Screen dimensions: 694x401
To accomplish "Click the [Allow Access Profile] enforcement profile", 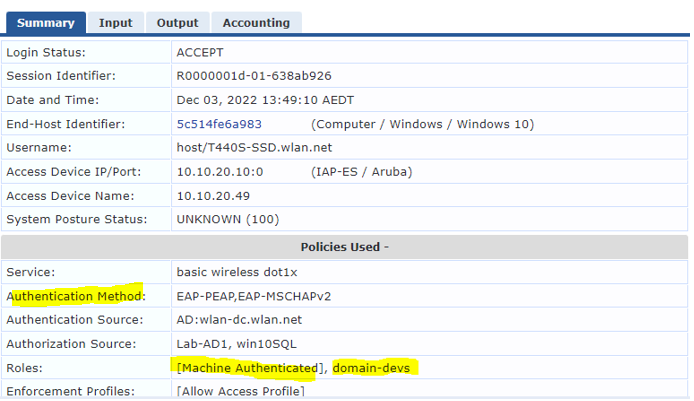I will [241, 389].
